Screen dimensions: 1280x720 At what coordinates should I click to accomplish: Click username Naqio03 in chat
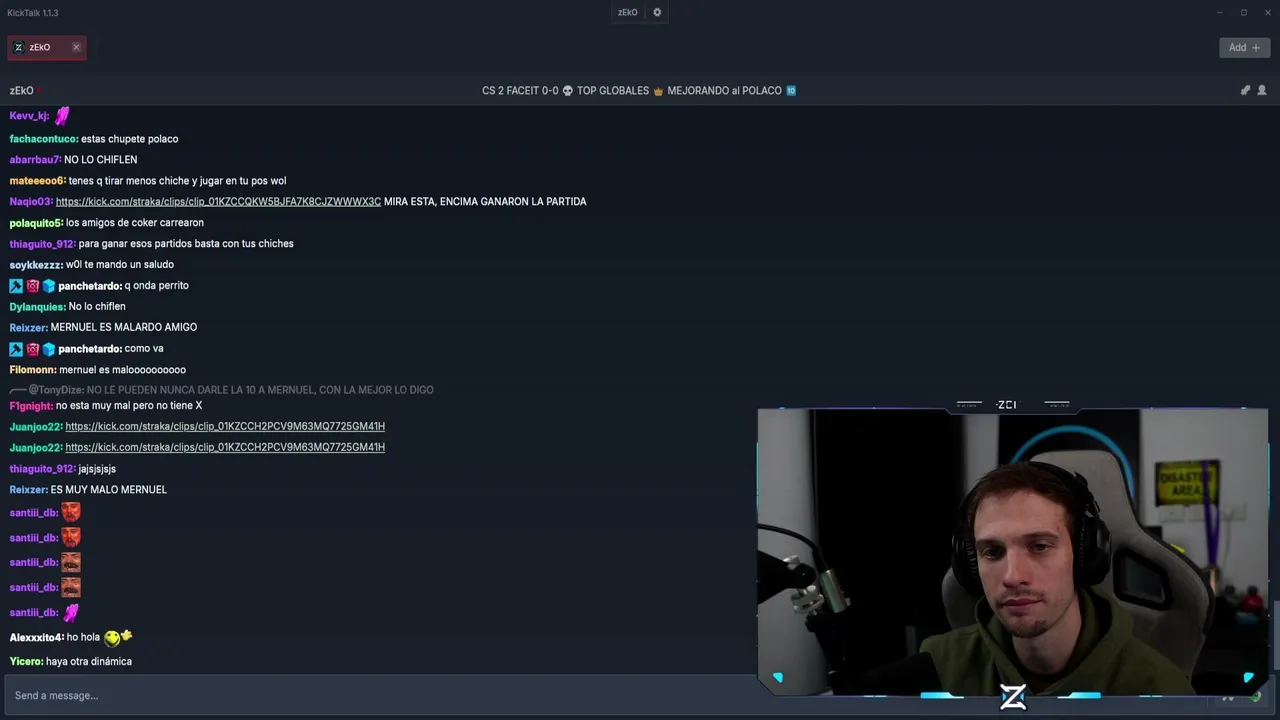coord(32,202)
